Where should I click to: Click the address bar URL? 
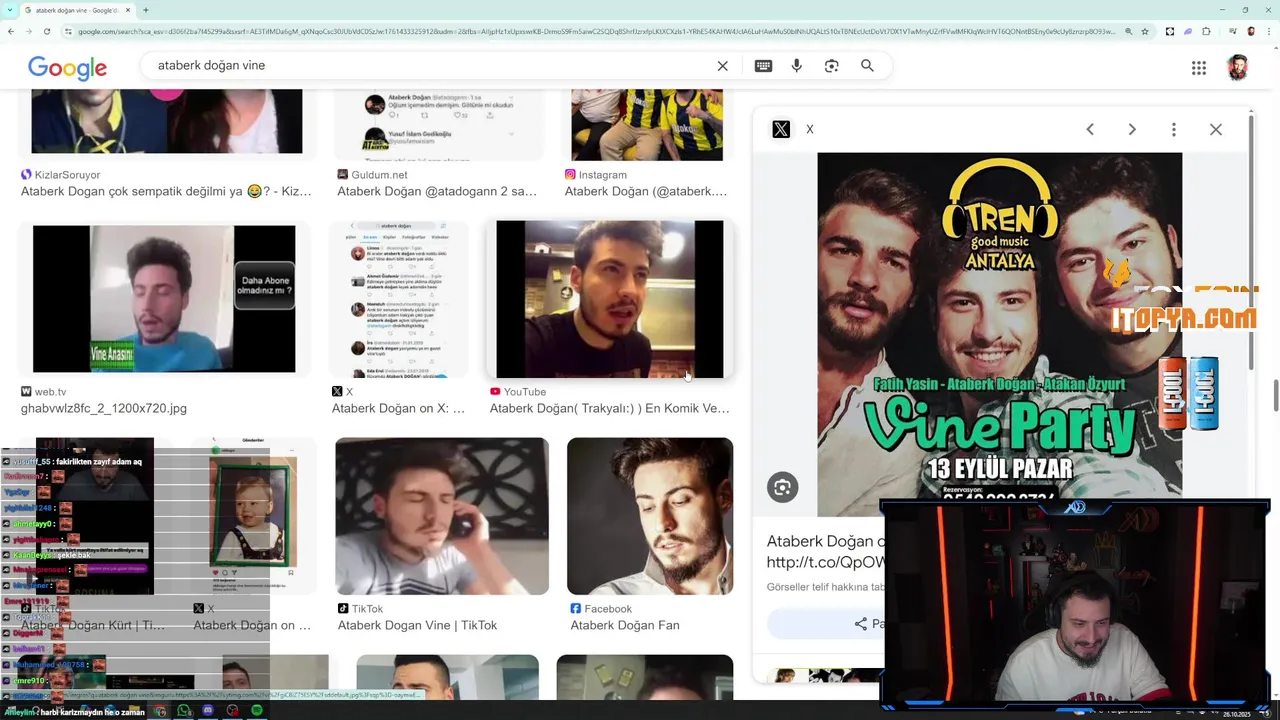click(595, 31)
